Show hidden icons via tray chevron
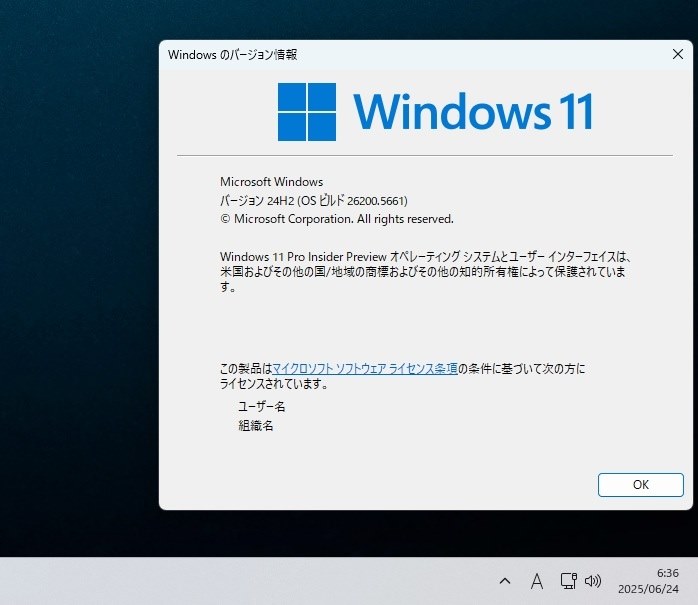This screenshot has width=698, height=605. (x=505, y=581)
